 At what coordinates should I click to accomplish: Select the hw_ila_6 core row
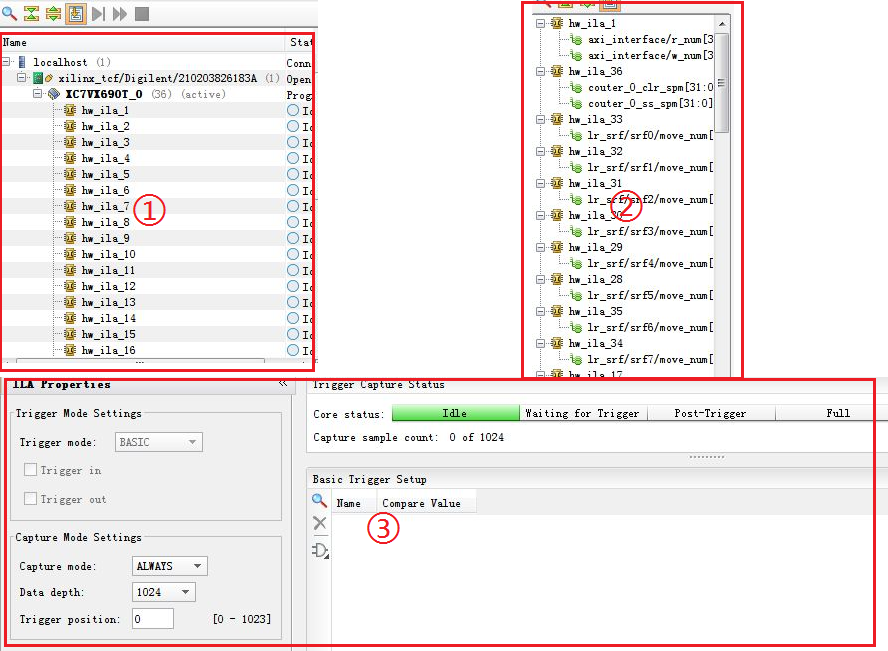pyautogui.click(x=105, y=190)
